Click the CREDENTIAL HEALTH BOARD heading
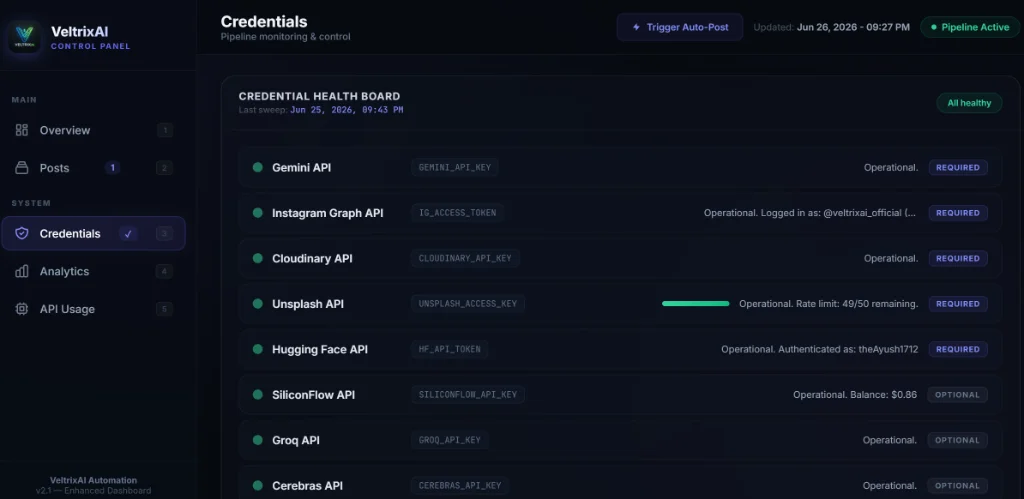Image resolution: width=1024 pixels, height=499 pixels. pos(319,96)
